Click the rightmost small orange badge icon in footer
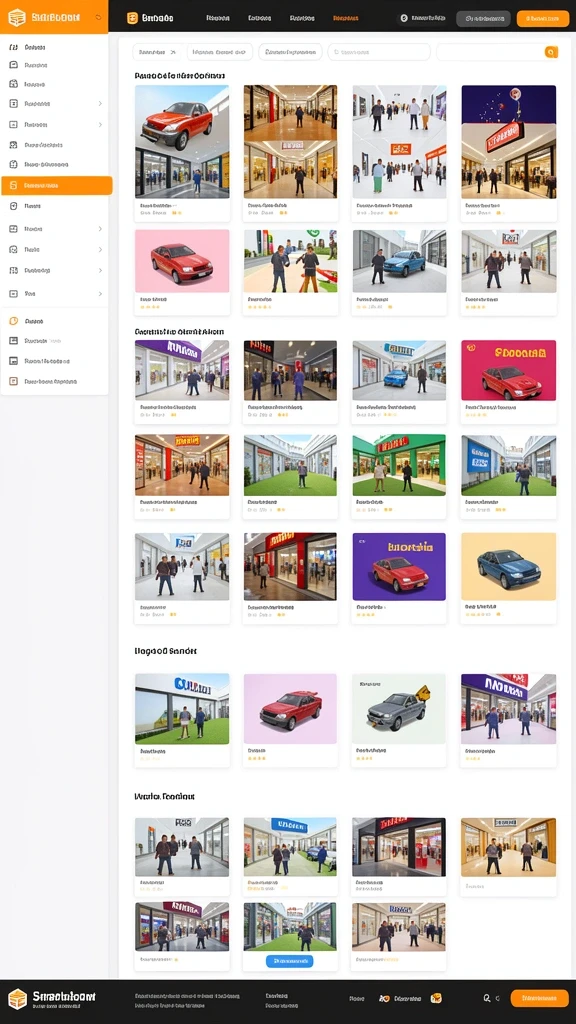 click(436, 998)
